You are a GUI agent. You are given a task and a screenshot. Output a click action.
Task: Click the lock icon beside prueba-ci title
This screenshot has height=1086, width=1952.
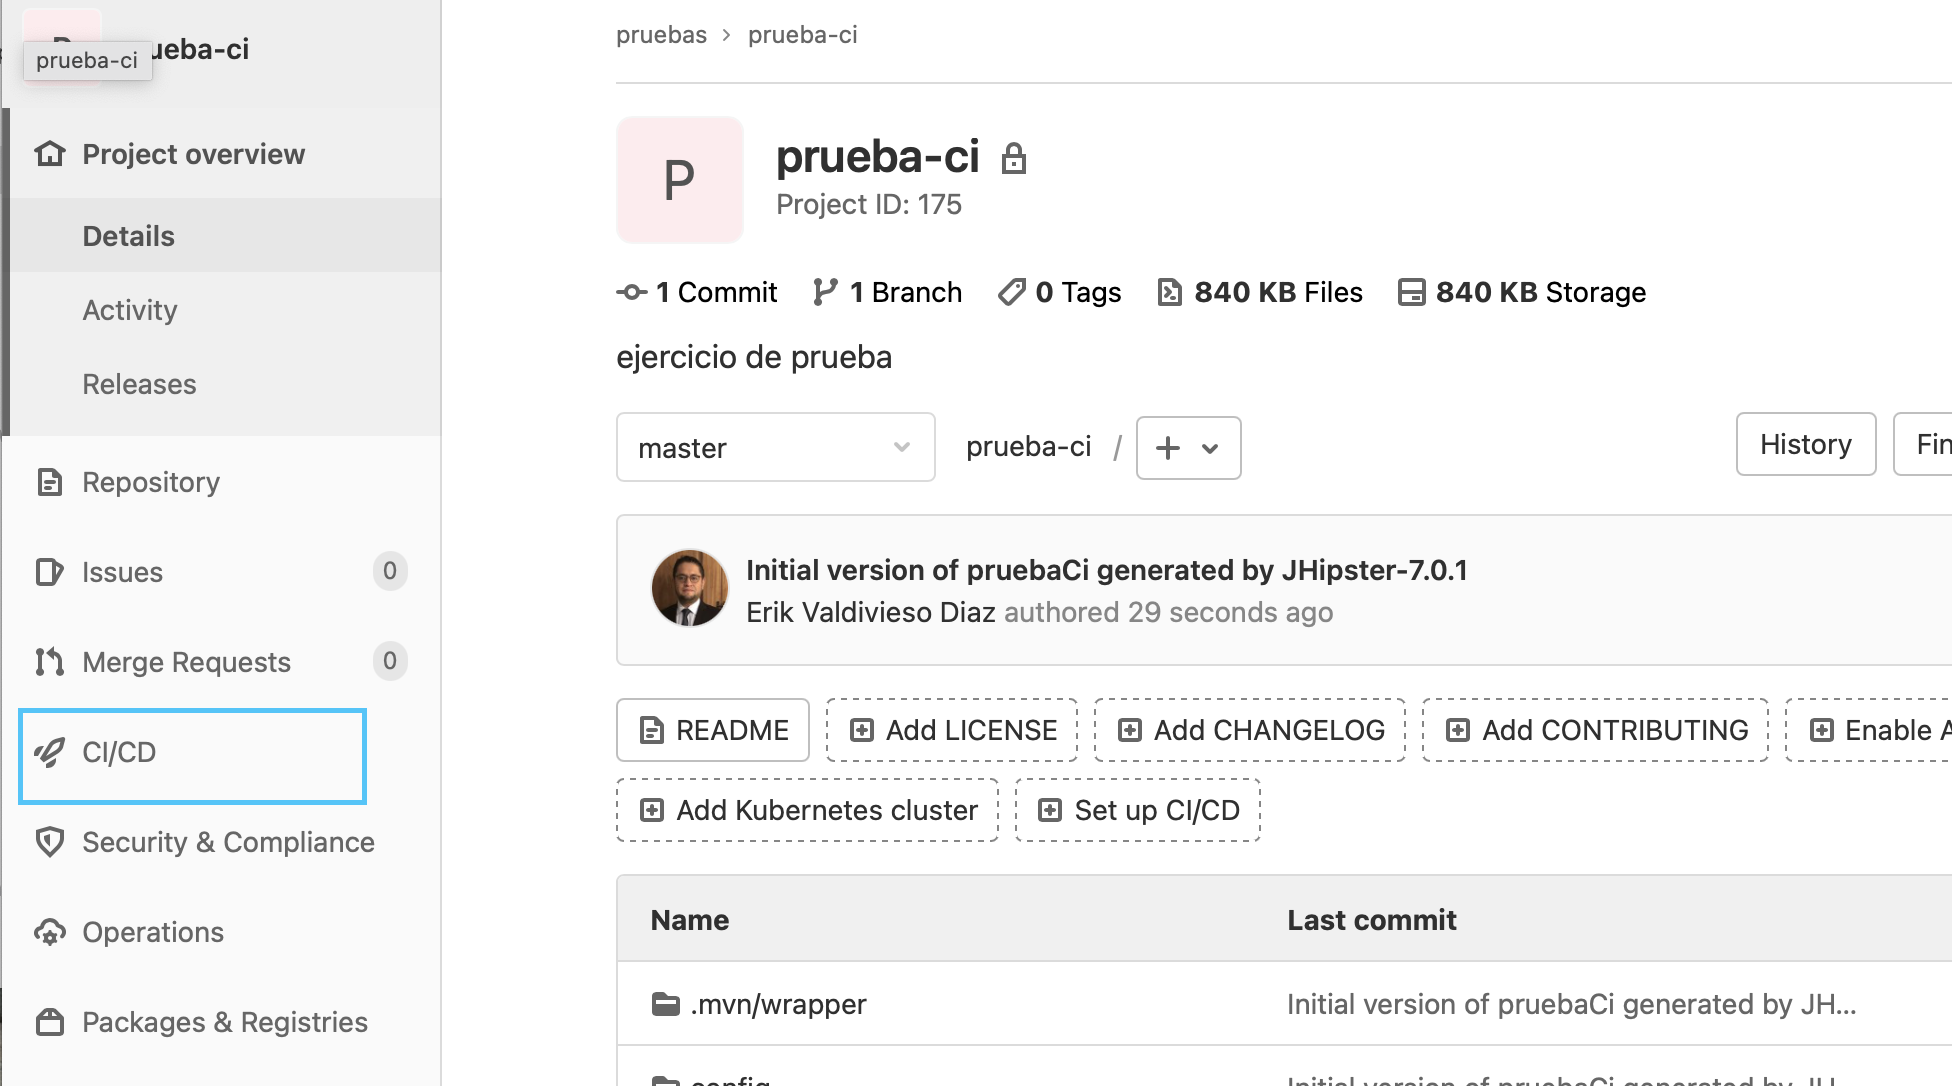click(1015, 158)
